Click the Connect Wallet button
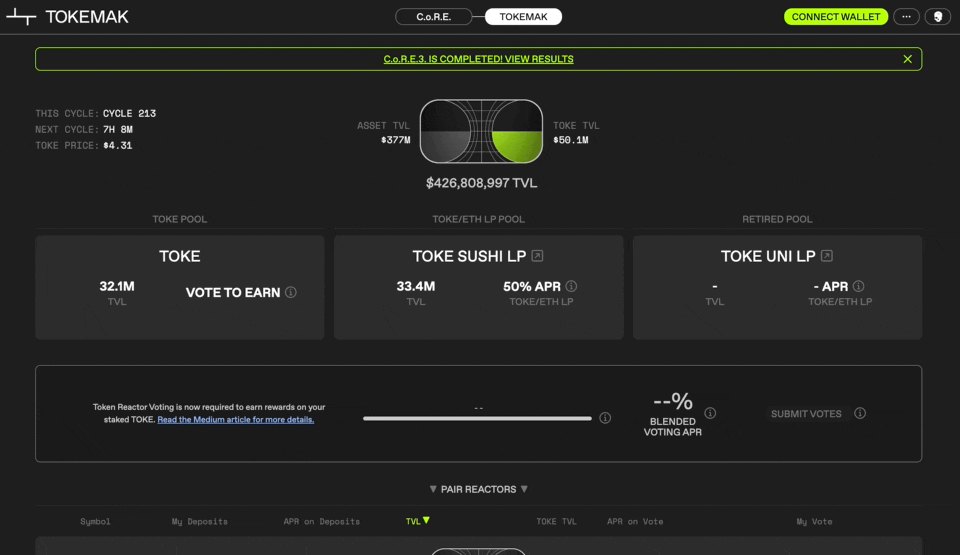 click(x=836, y=17)
